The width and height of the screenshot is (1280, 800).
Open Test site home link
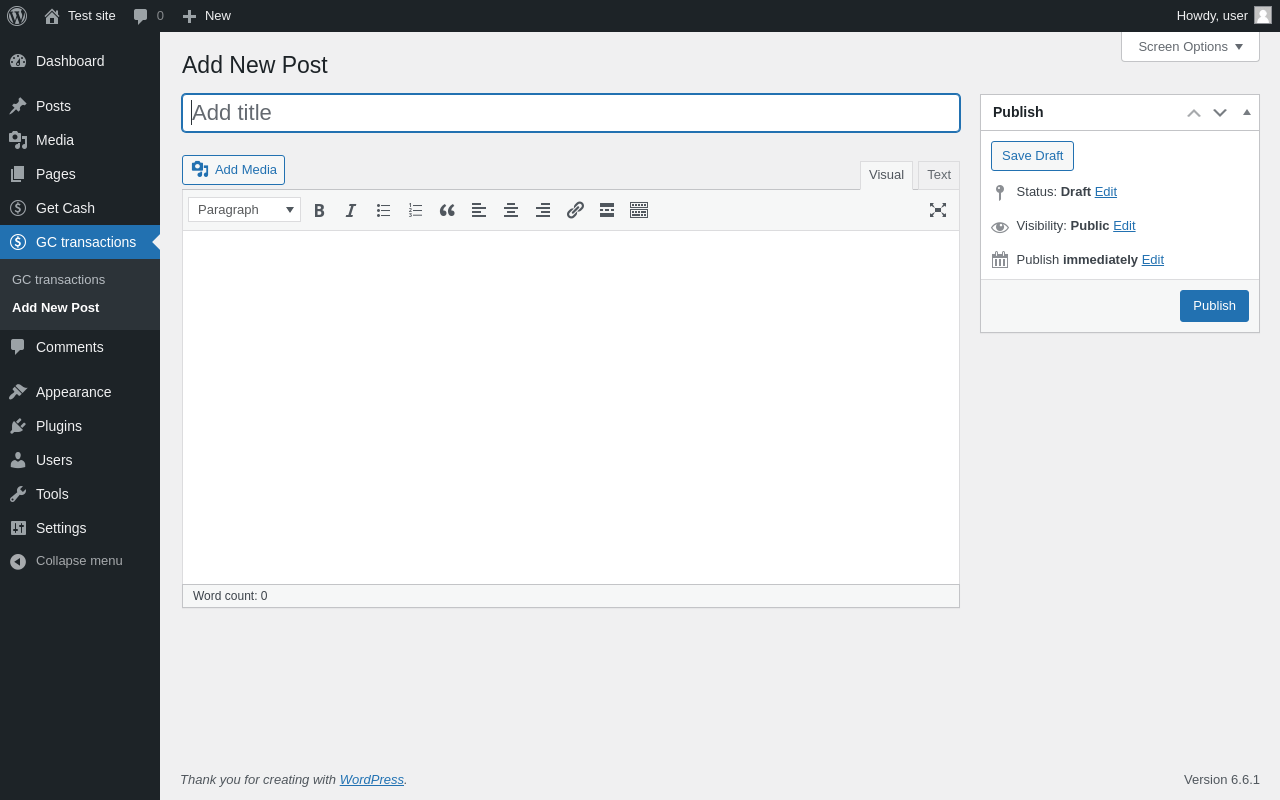[x=80, y=16]
